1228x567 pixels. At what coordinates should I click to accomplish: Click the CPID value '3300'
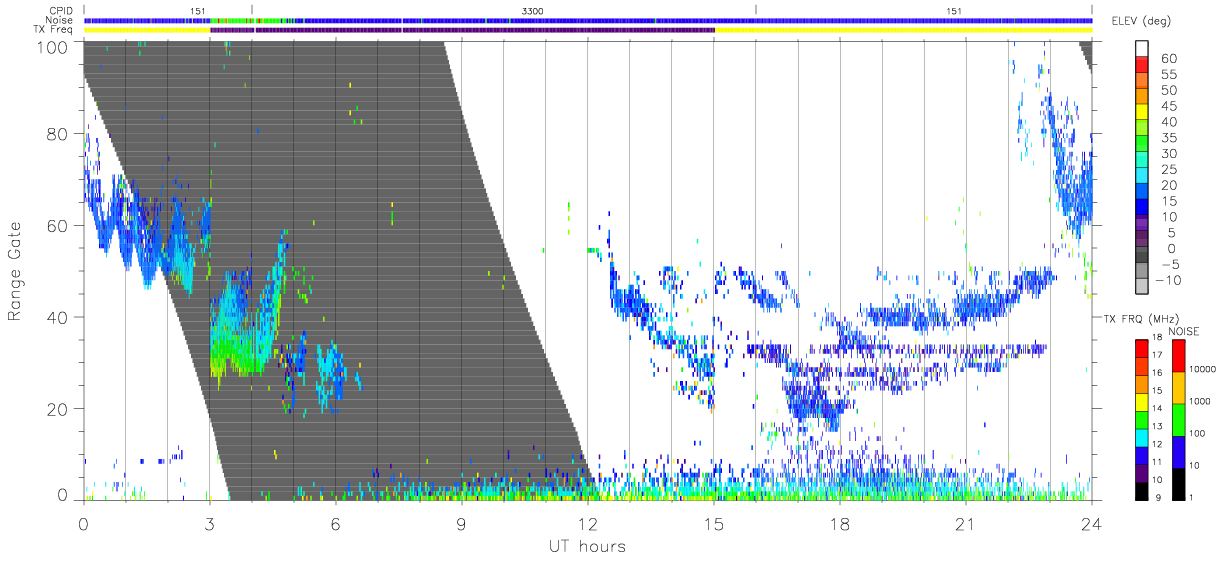point(533,11)
